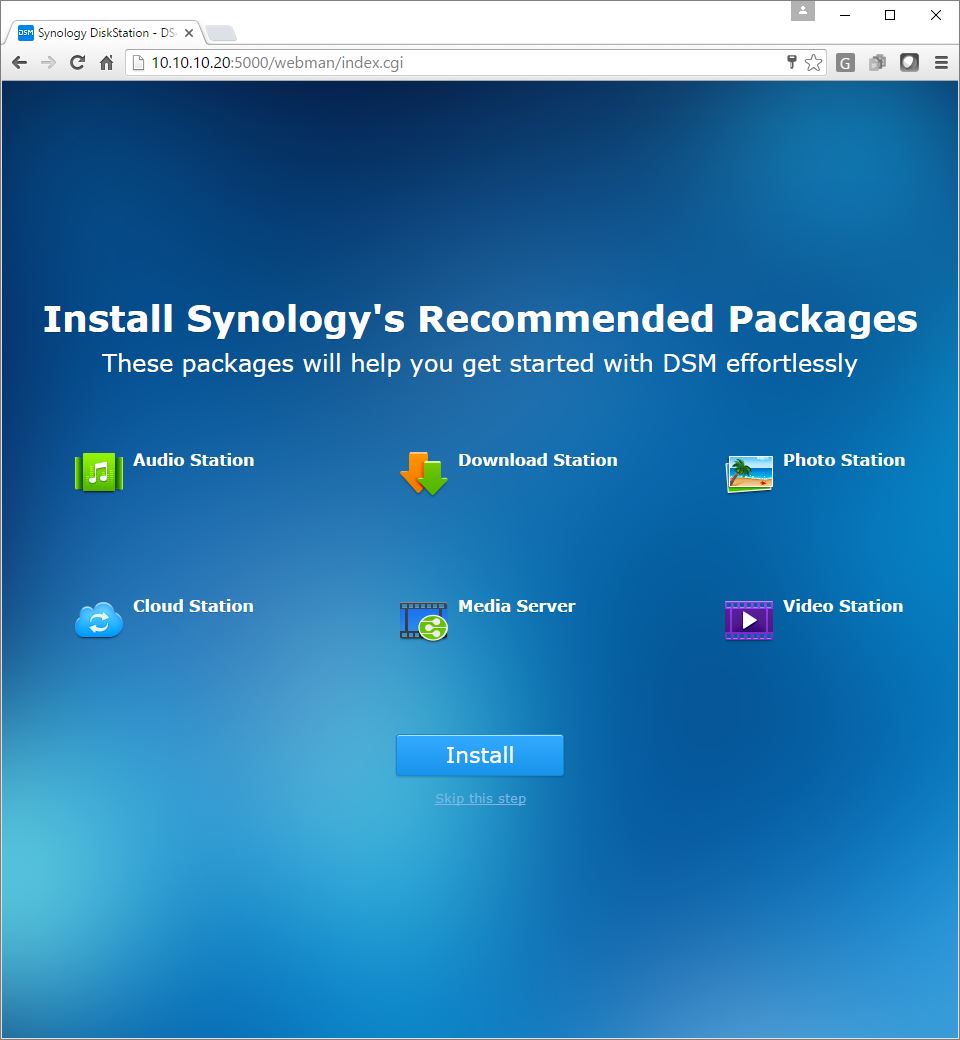Viewport: 960px width, 1040px height.
Task: Close the browser window
Action: pos(935,15)
